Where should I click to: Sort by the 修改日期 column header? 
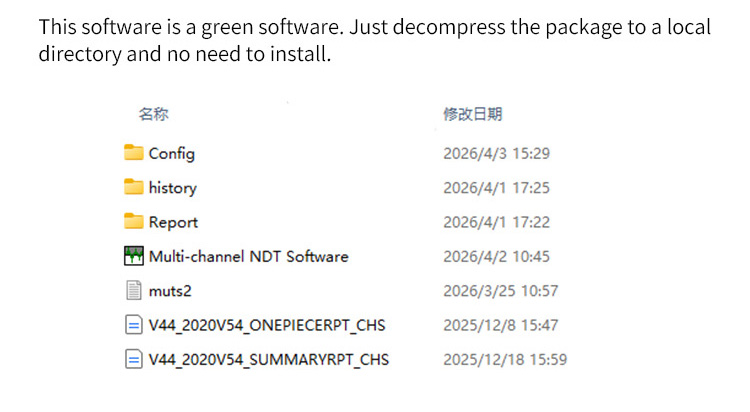pos(472,115)
